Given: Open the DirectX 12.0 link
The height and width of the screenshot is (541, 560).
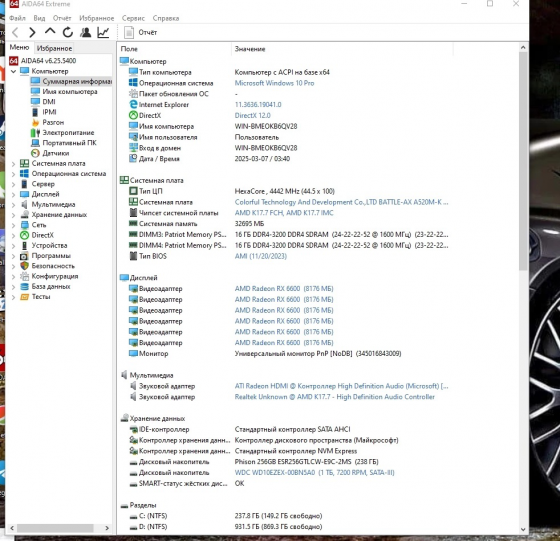Looking at the screenshot, I should (x=252, y=116).
